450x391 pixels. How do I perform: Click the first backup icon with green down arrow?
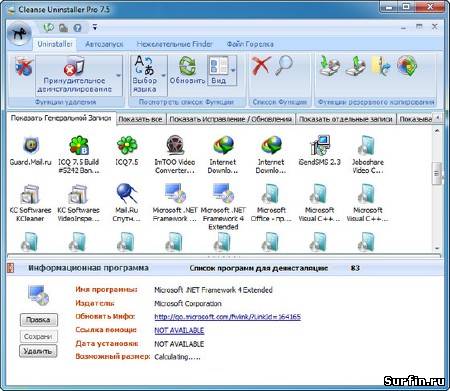click(329, 65)
